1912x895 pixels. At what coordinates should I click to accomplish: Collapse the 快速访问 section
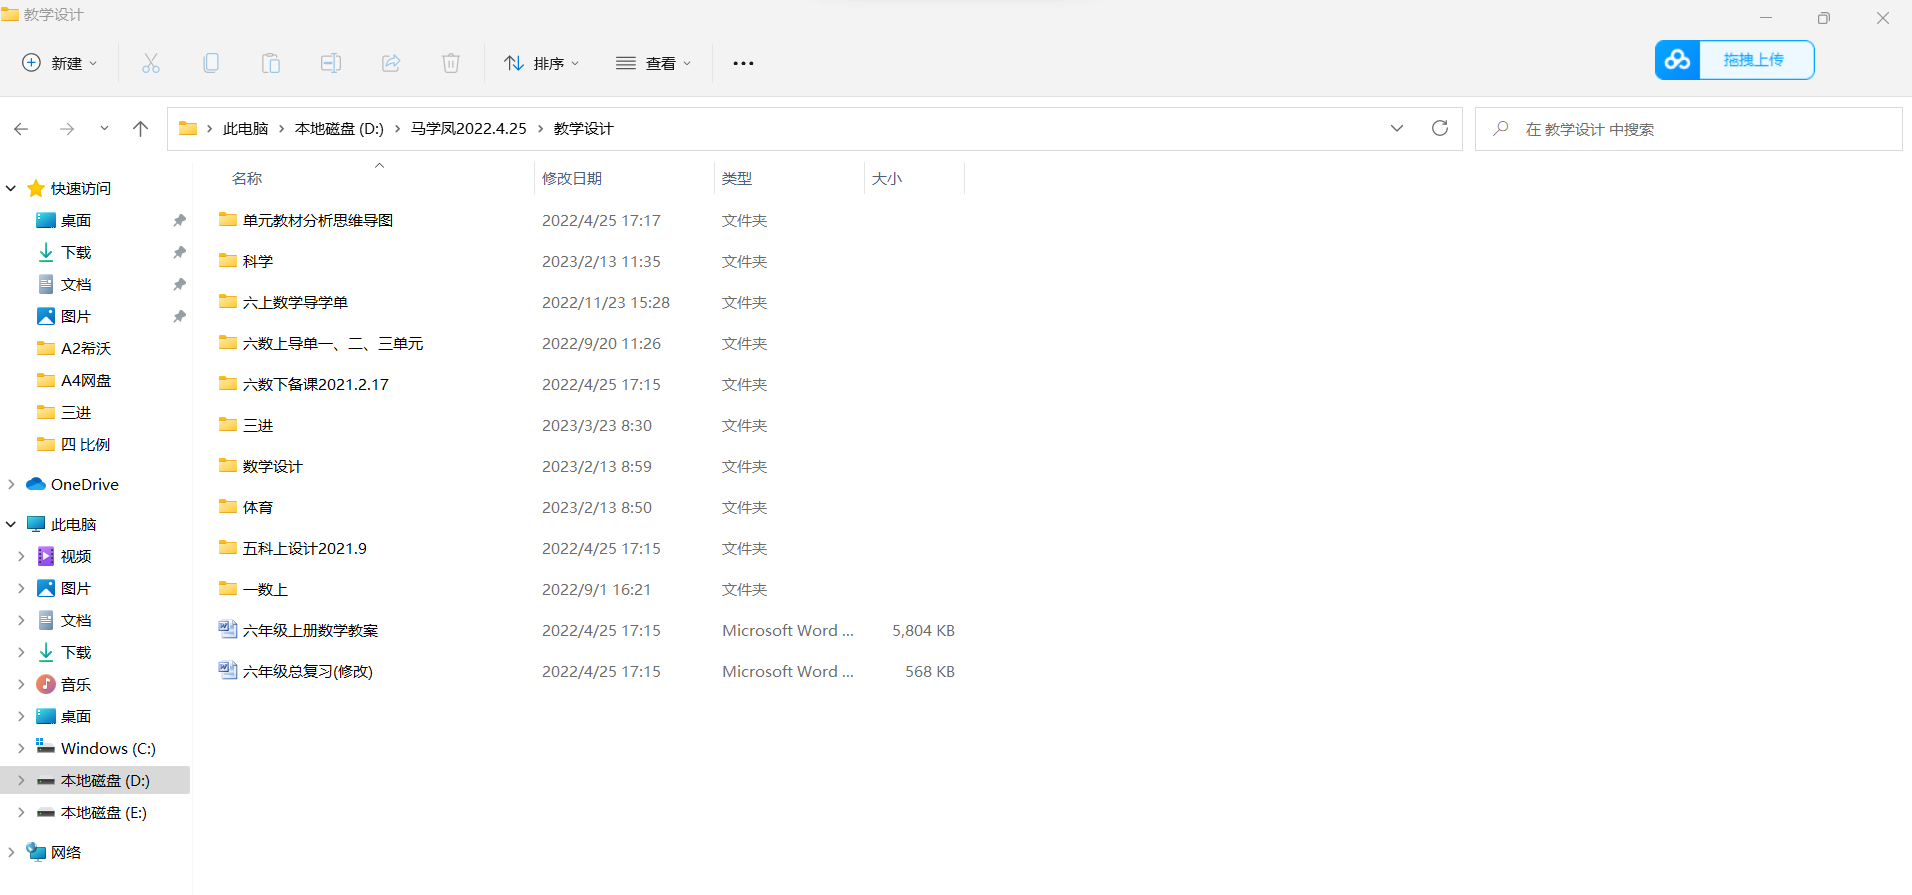point(11,188)
